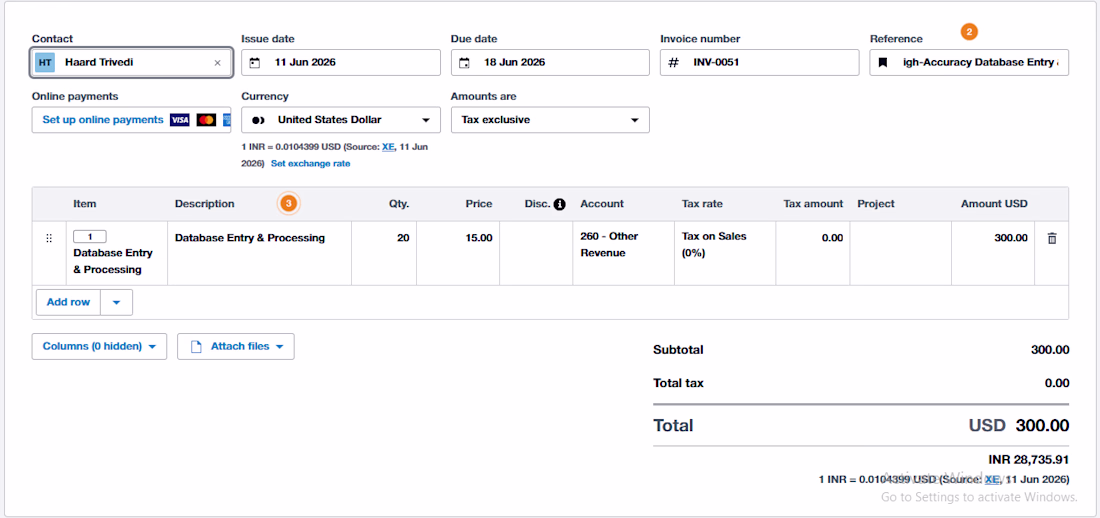Click the Issue date field 11 Jun 2026
The height and width of the screenshot is (518, 1100).
coord(341,62)
